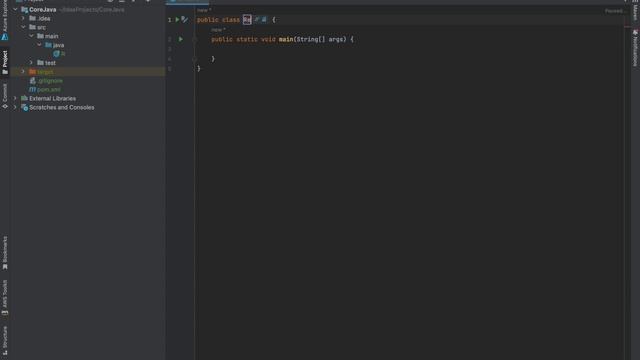Viewport: 640px width, 360px height.
Task: Select the java source root folder icon
Action: (48, 45)
